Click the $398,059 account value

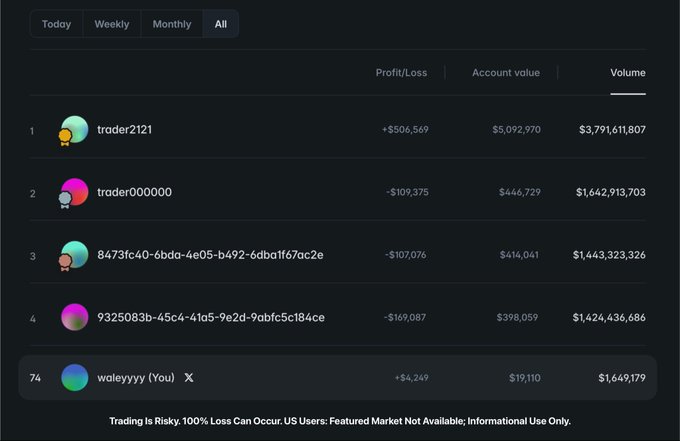click(517, 317)
